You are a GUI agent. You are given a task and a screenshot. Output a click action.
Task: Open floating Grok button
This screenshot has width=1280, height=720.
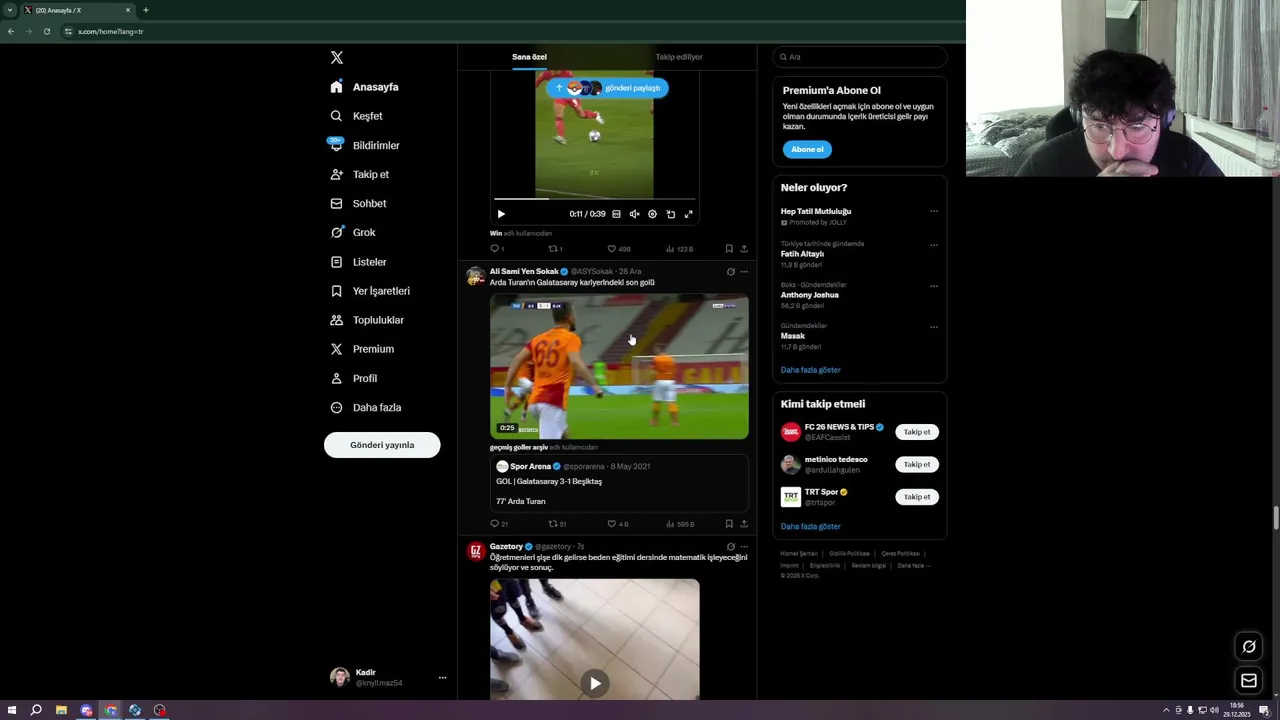(x=1249, y=647)
